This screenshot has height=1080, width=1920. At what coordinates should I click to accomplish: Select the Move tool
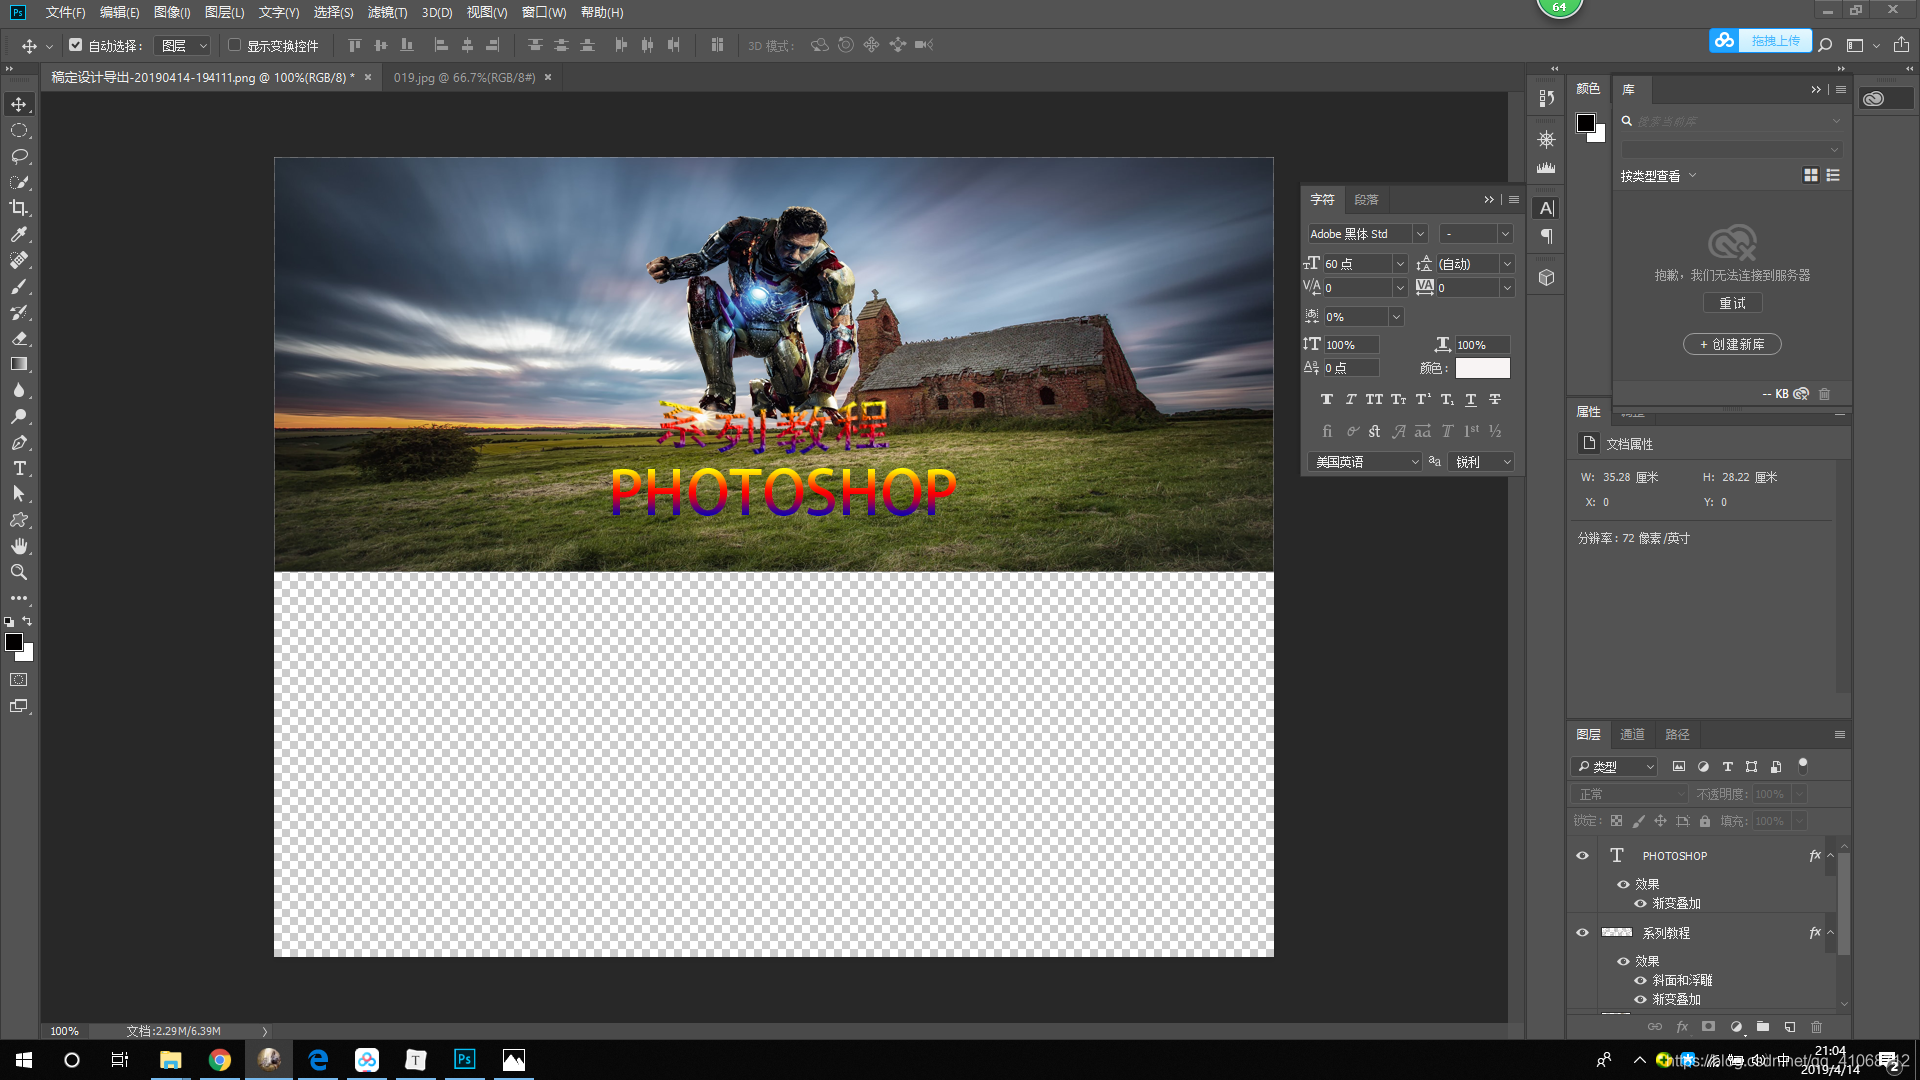click(19, 104)
